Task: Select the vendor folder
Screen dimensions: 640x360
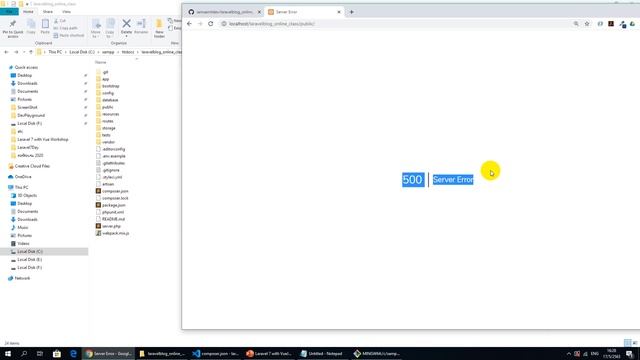Action: point(108,142)
